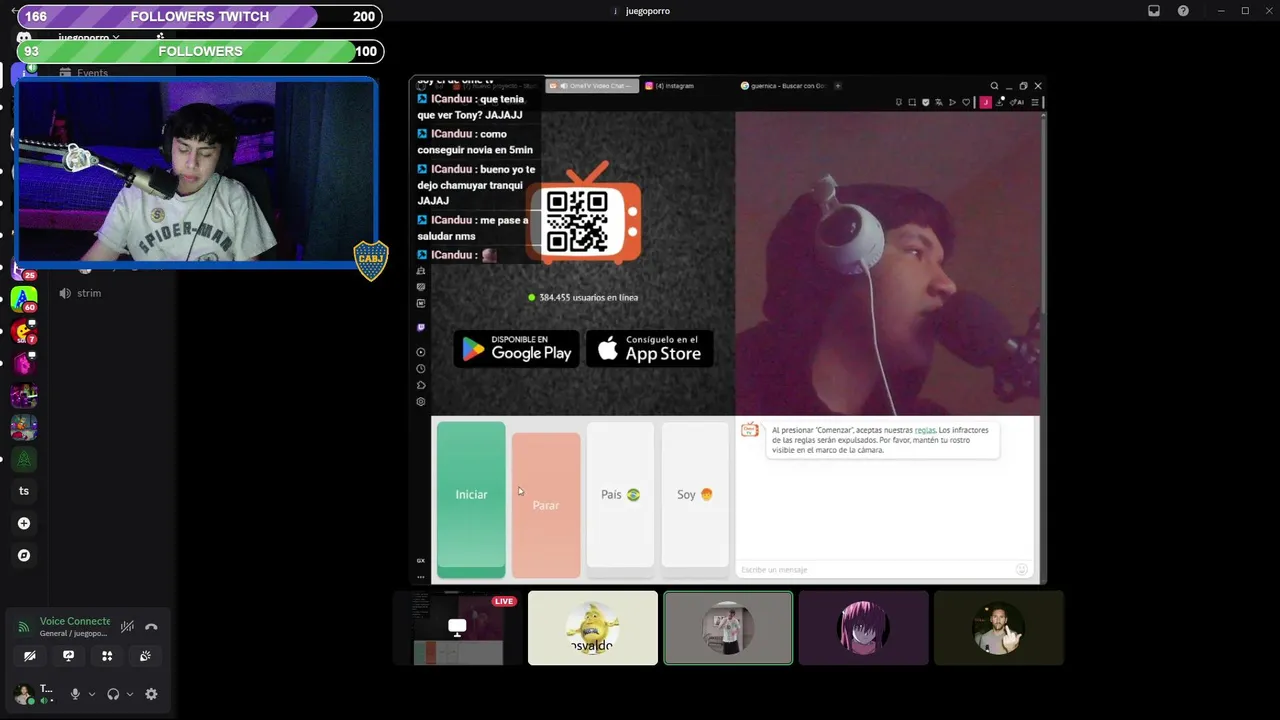This screenshot has width=1280, height=720.
Task: Toggle Discord noise suppression
Action: coord(127,627)
